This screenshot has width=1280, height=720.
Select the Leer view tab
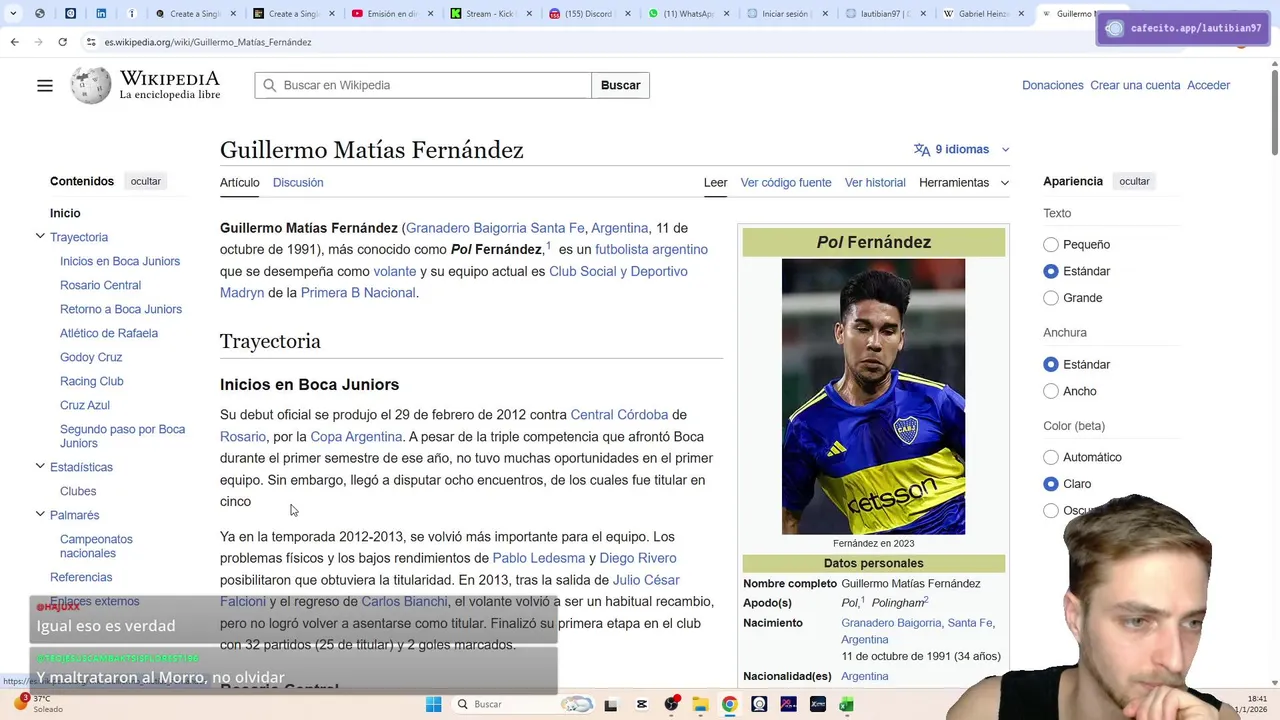715,182
